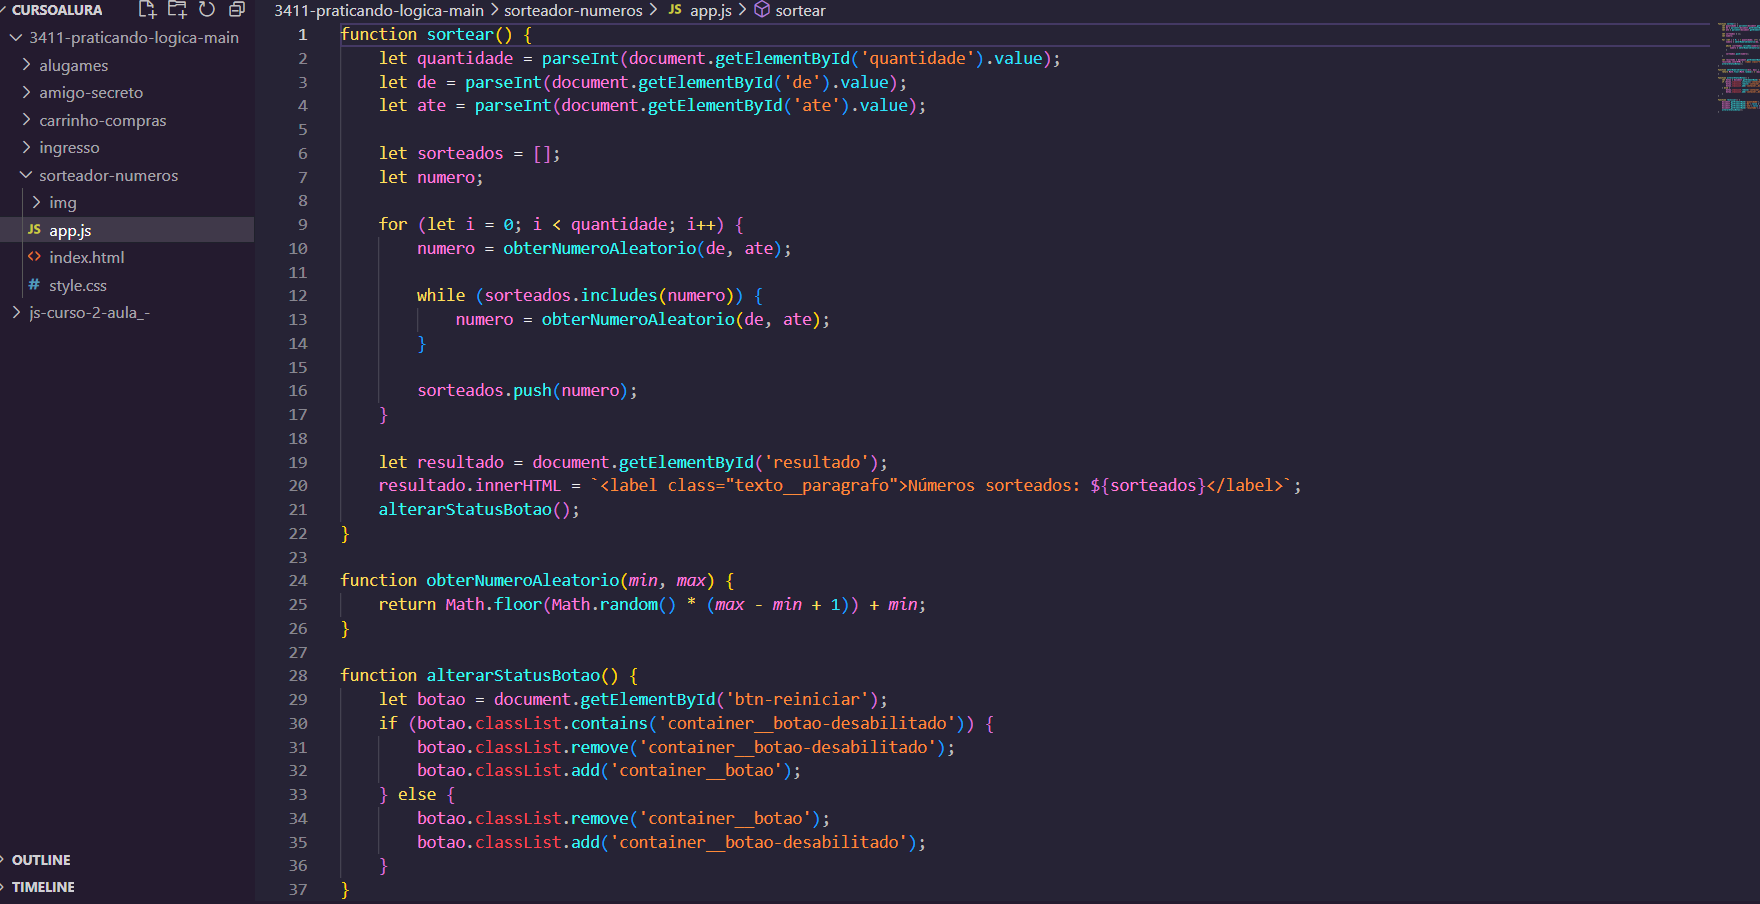The image size is (1760, 904).
Task: Click 'btn-reiniciar' string on line 29
Action: tap(797, 699)
